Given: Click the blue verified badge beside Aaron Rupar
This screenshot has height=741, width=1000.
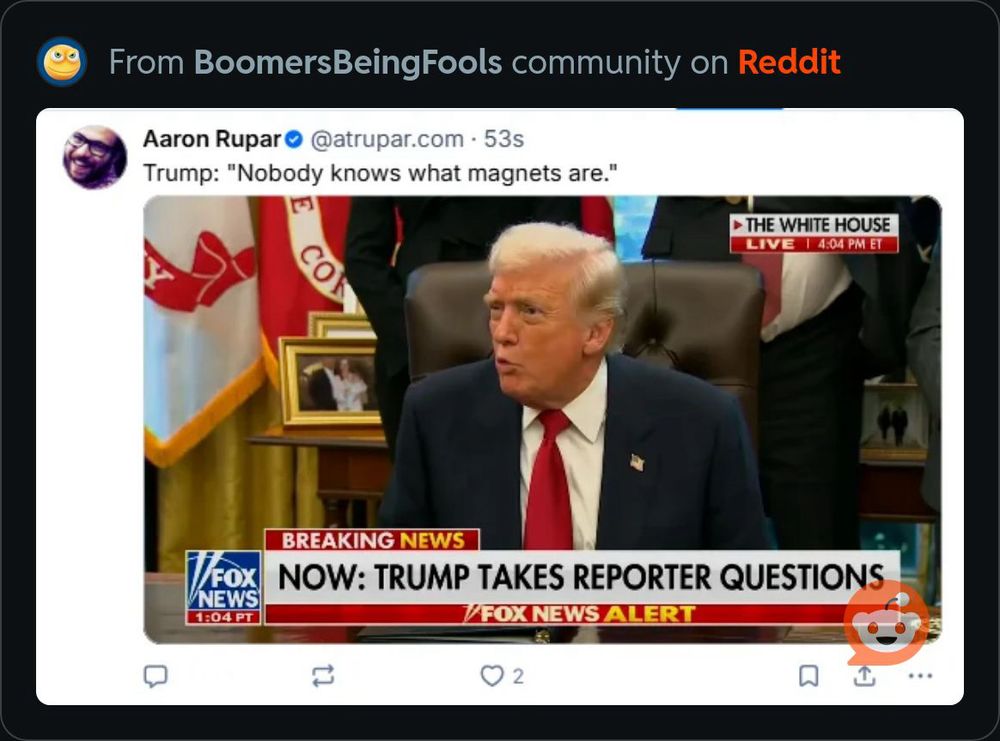Looking at the screenshot, I should [x=293, y=139].
